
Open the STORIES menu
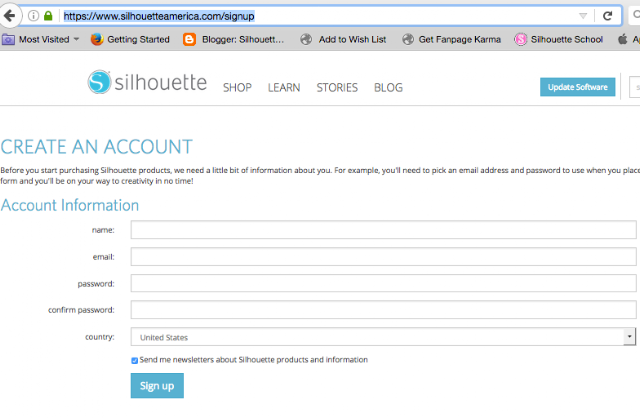click(337, 87)
